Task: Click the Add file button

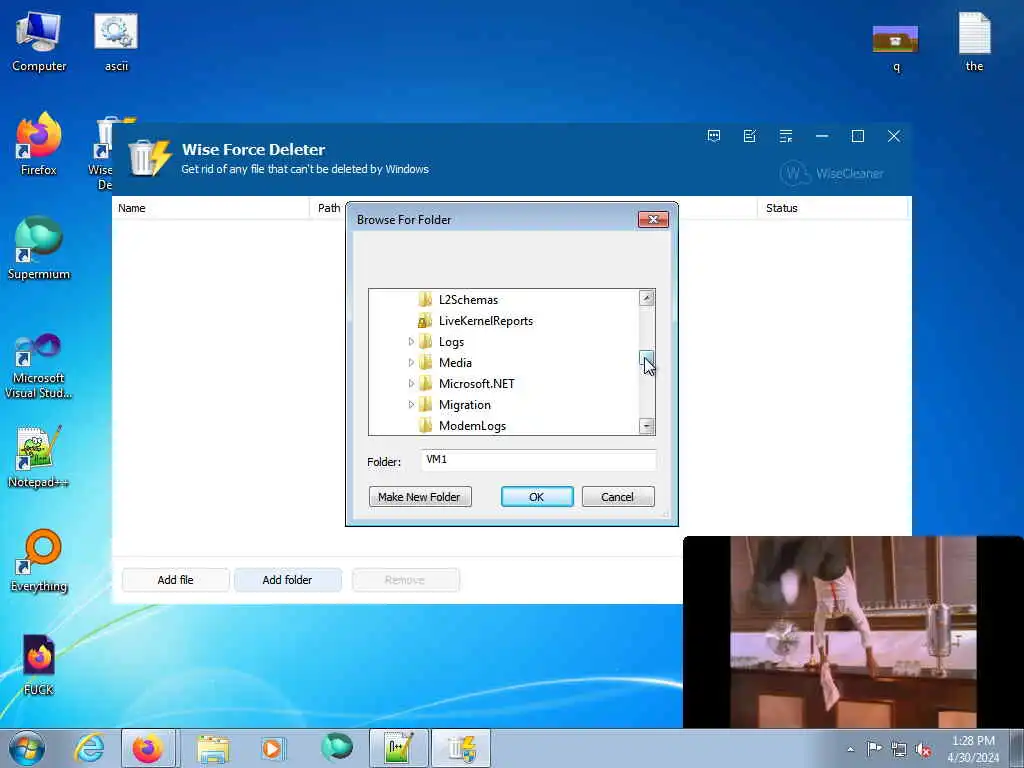Action: 176,580
